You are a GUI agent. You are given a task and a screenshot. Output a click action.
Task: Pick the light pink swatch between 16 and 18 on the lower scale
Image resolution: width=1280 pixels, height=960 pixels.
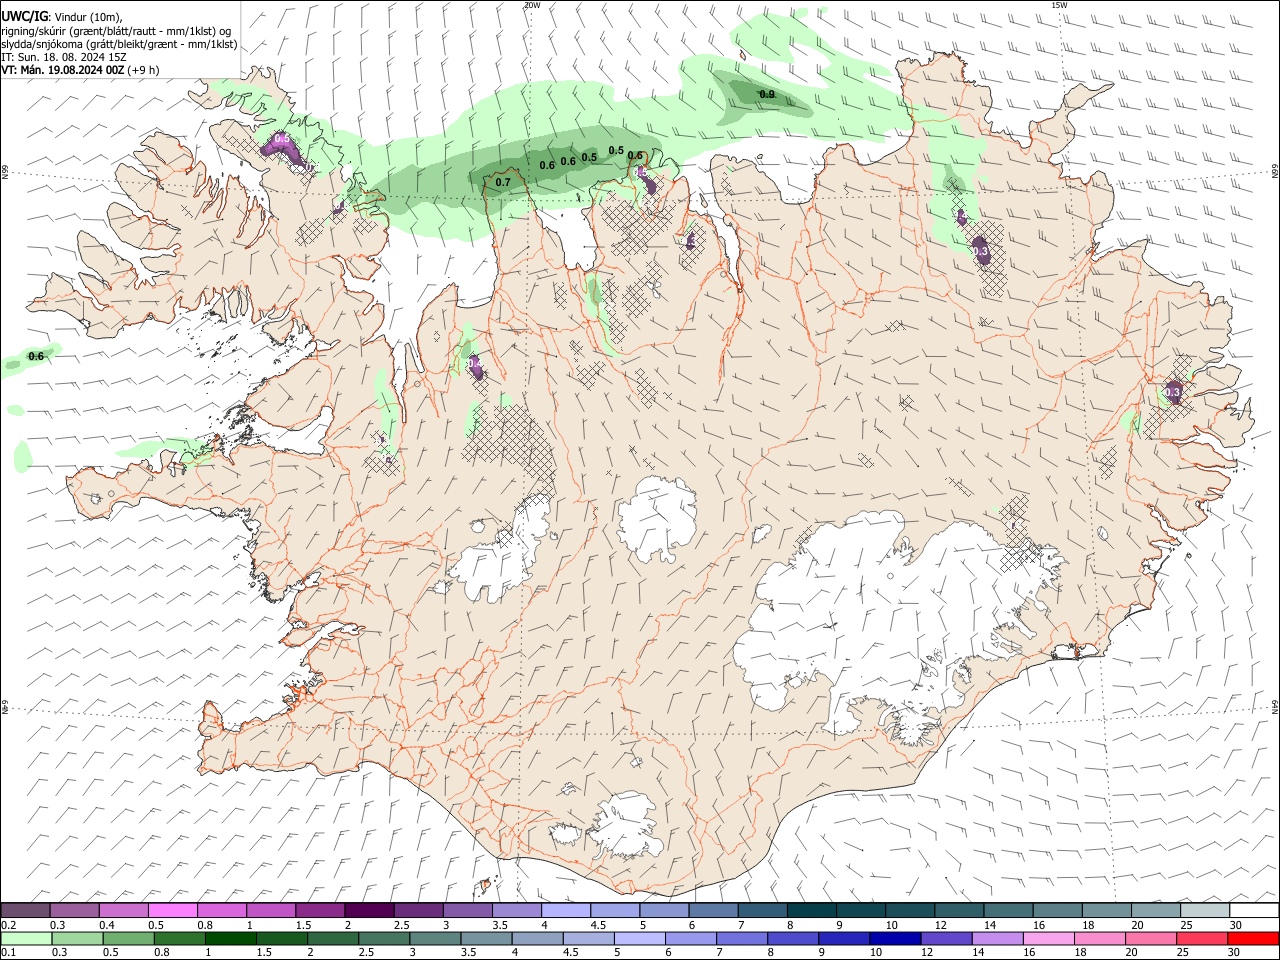(1049, 938)
